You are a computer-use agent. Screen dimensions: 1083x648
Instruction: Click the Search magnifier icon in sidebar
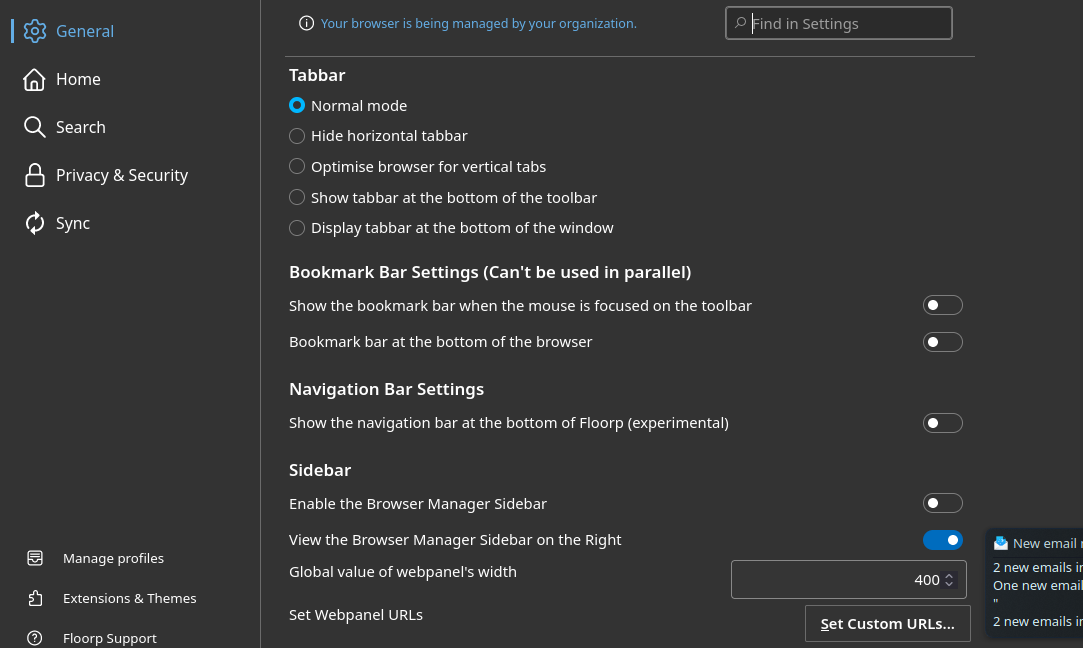[x=35, y=127]
